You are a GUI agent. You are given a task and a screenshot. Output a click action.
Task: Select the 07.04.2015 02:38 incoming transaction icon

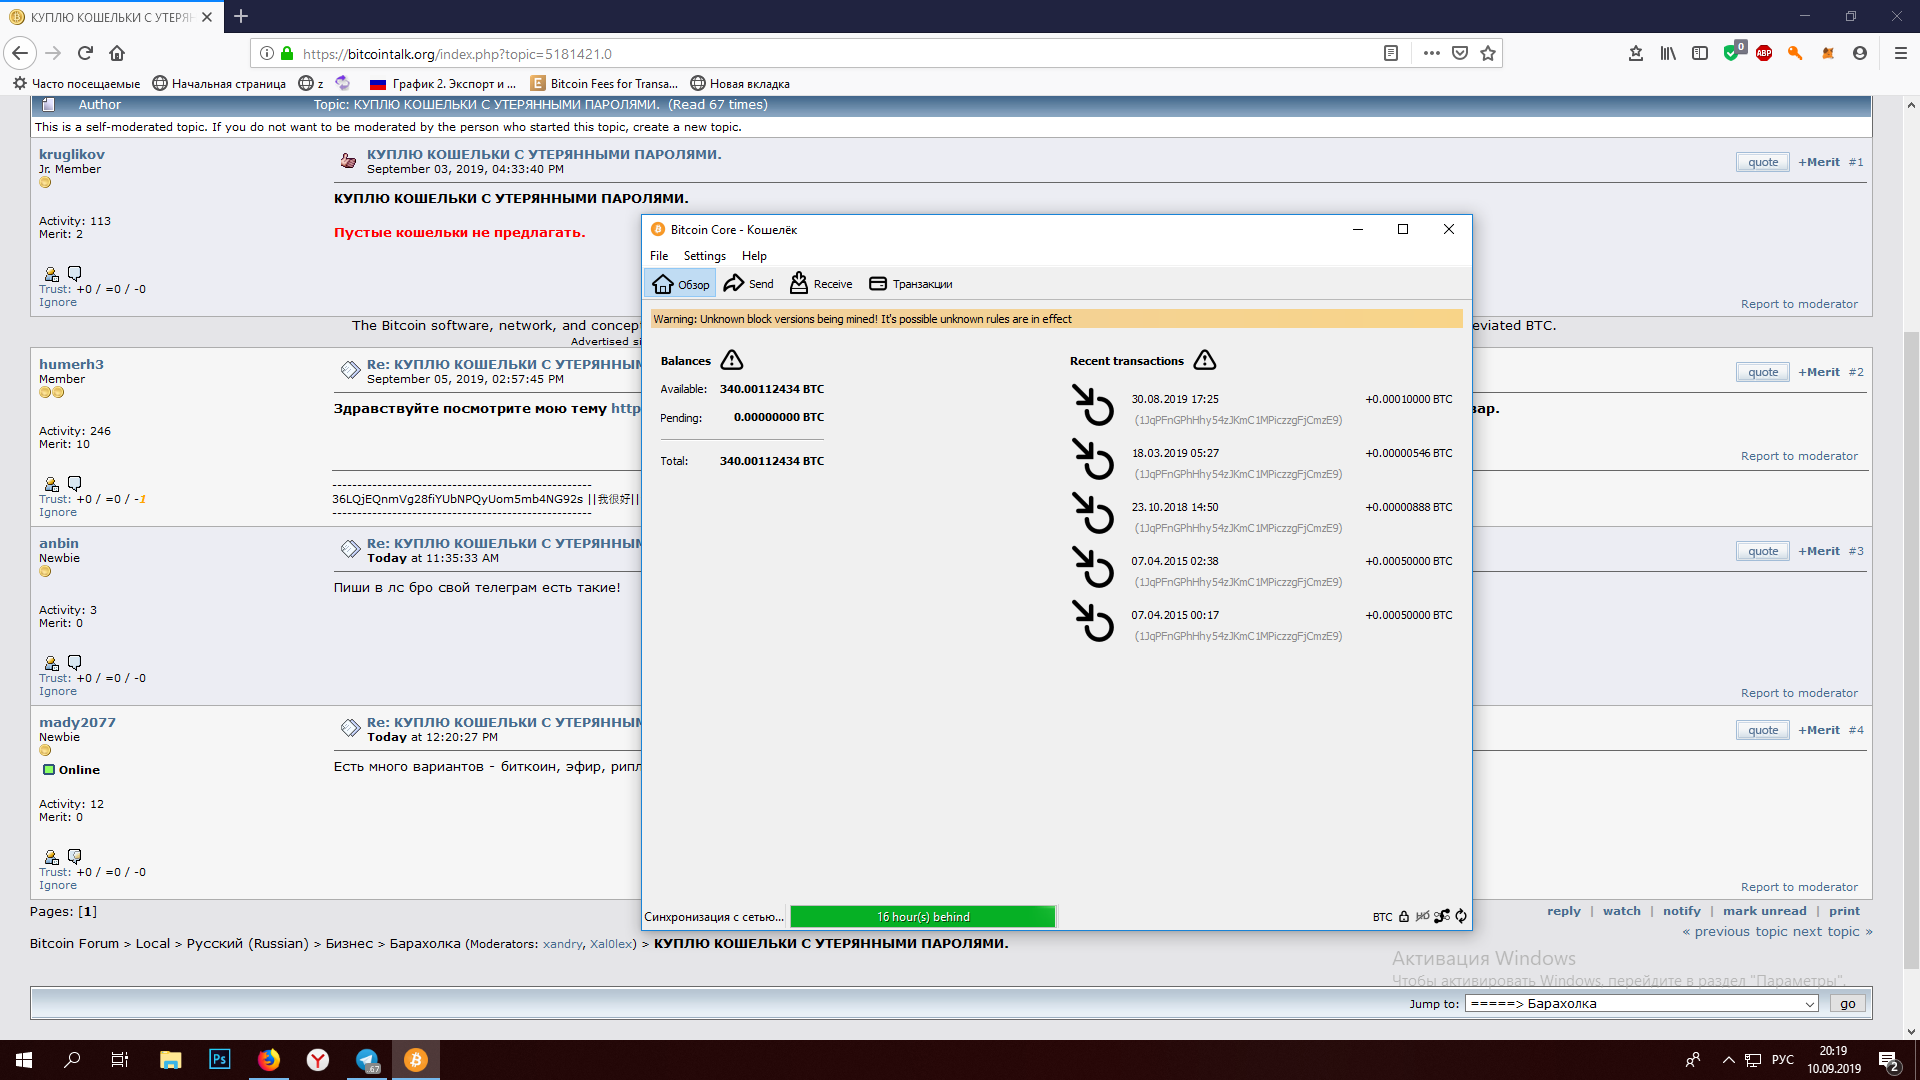(x=1093, y=568)
